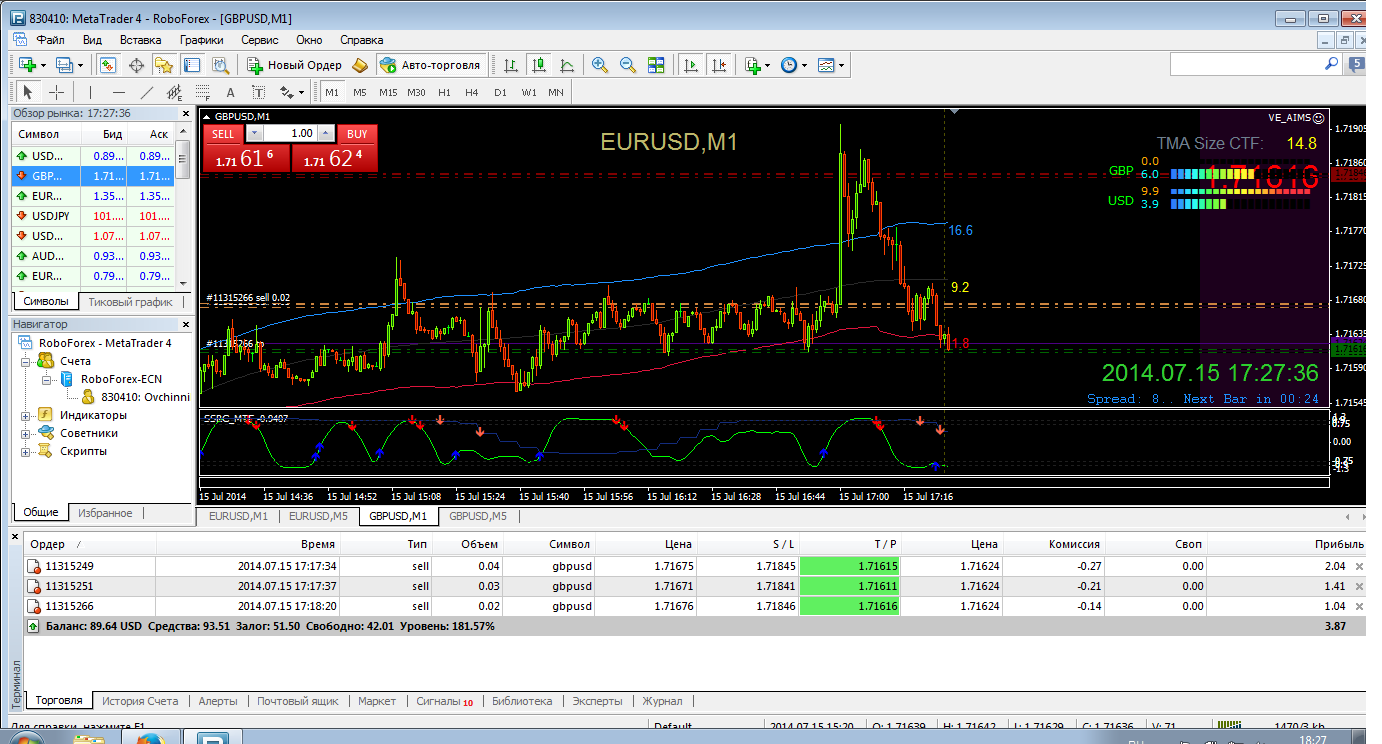
Task: Select D1 timeframe
Action: pyautogui.click(x=500, y=92)
